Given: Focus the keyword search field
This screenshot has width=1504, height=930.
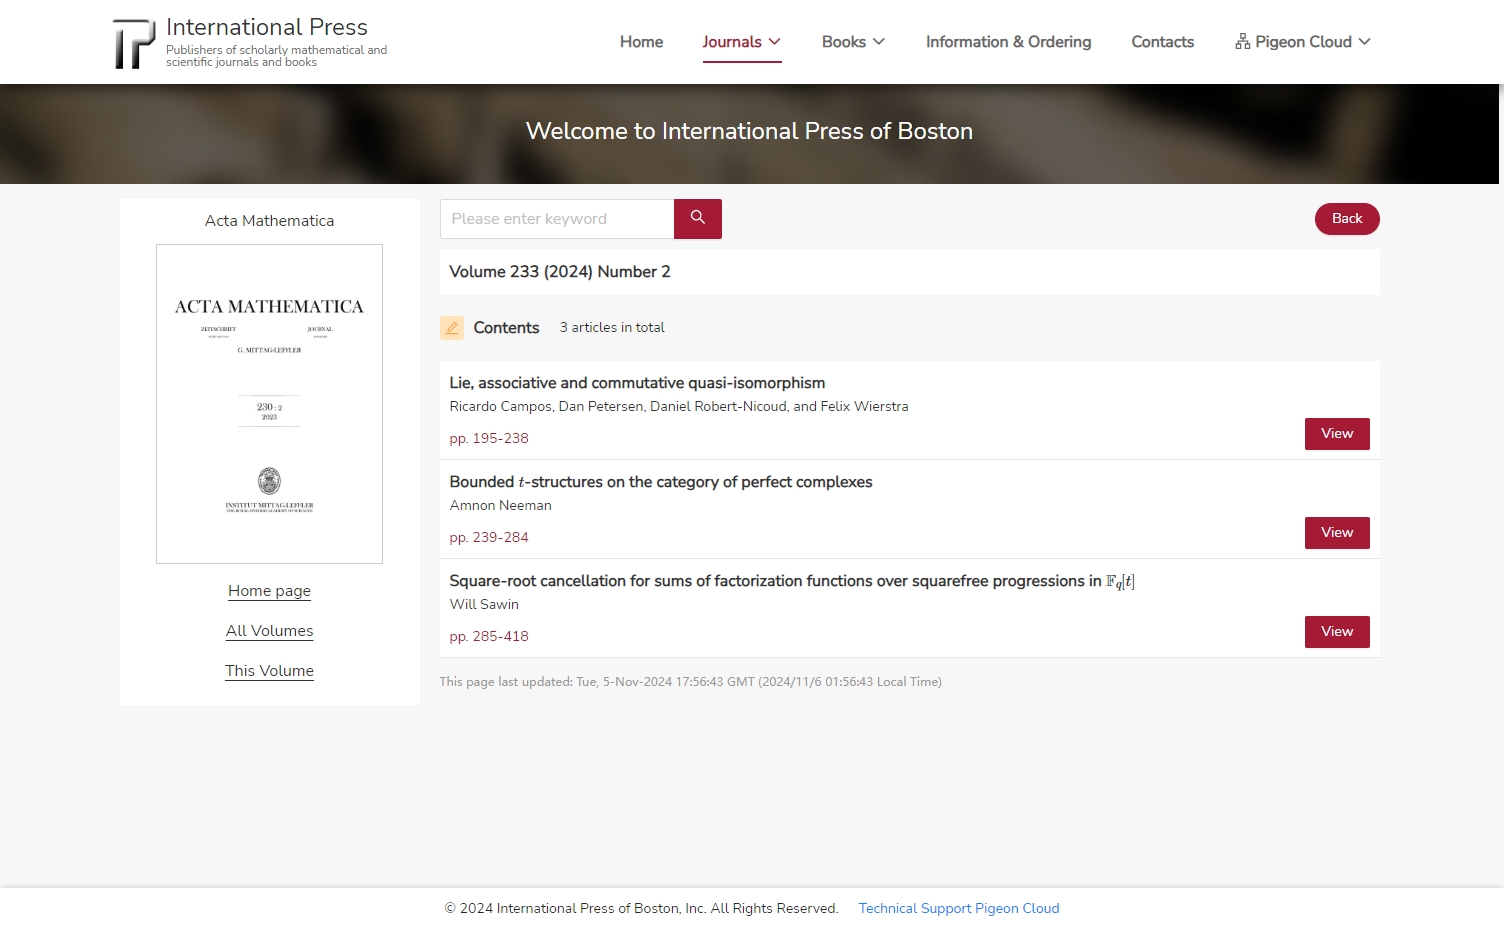Looking at the screenshot, I should 557,219.
